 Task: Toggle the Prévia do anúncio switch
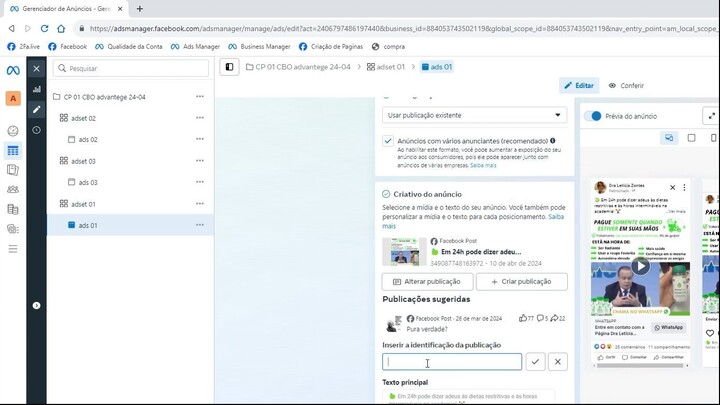point(593,116)
